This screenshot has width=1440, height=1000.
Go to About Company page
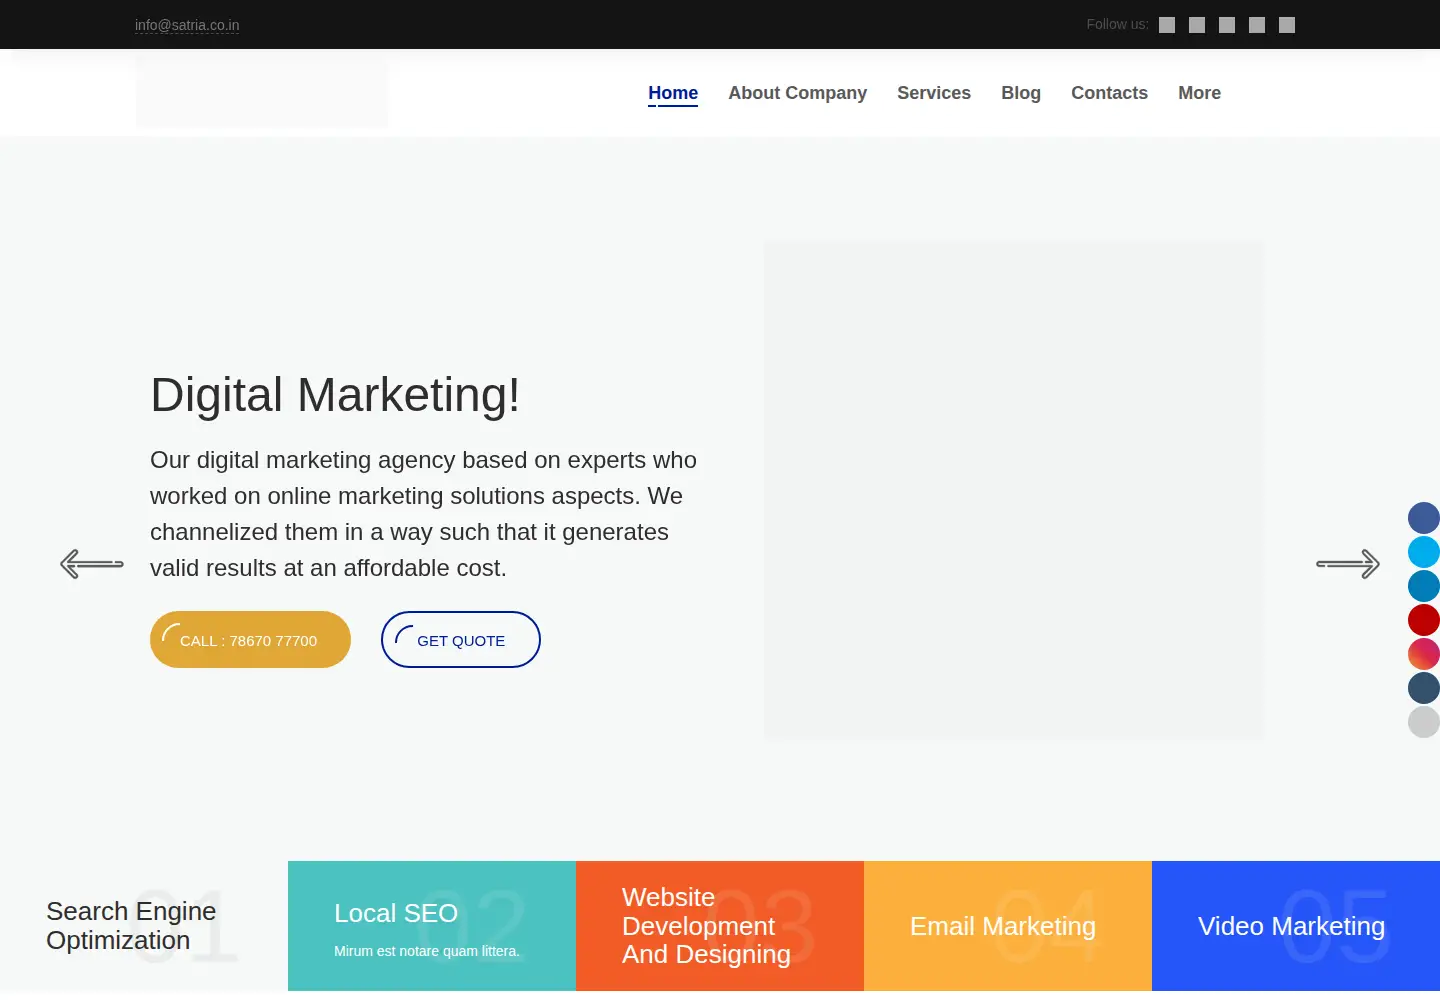point(798,93)
